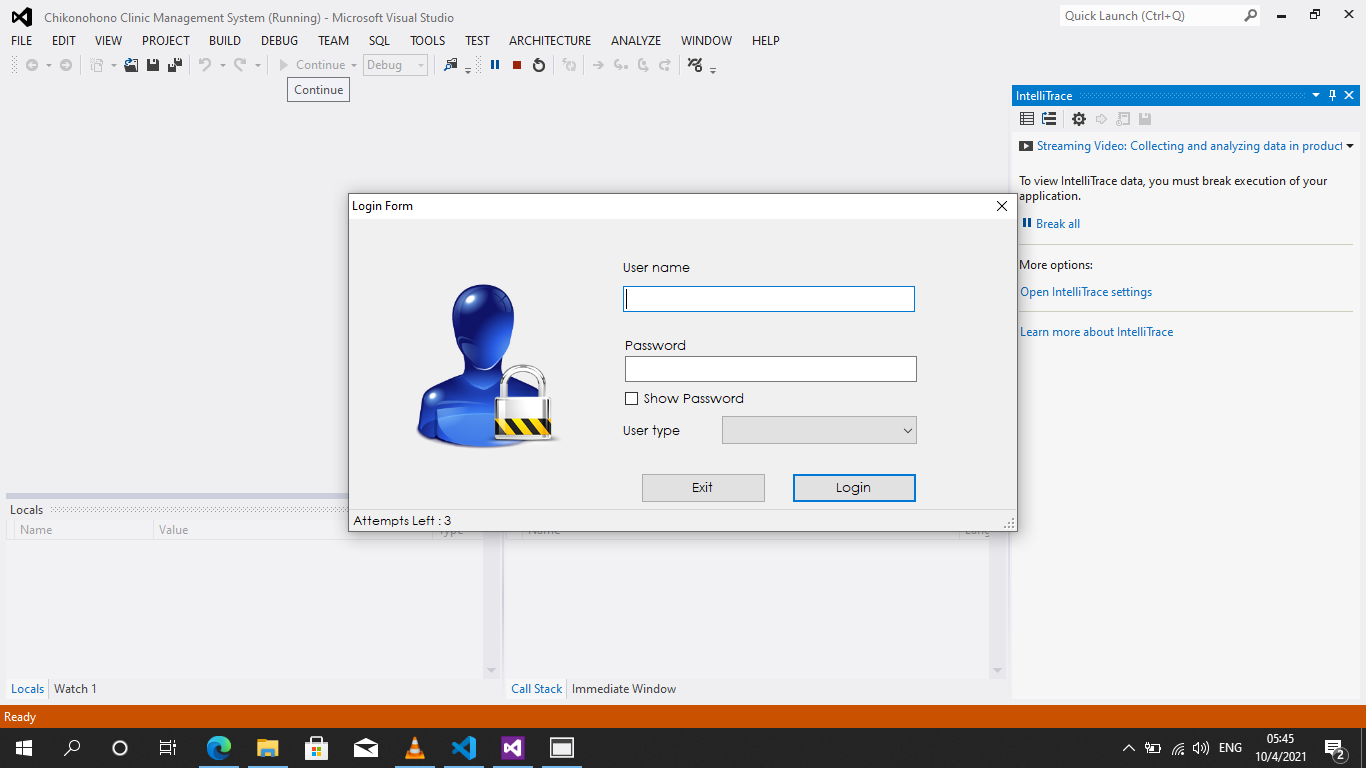Viewport: 1366px width, 768px height.
Task: Open the notification center icon
Action: [x=1335, y=748]
